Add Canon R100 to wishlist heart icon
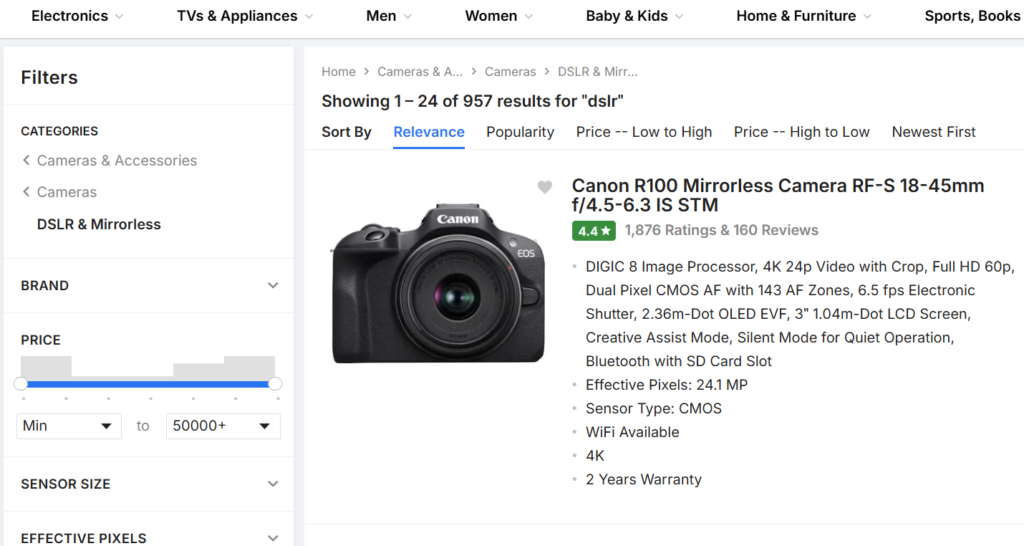The image size is (1024, 546). pos(544,187)
